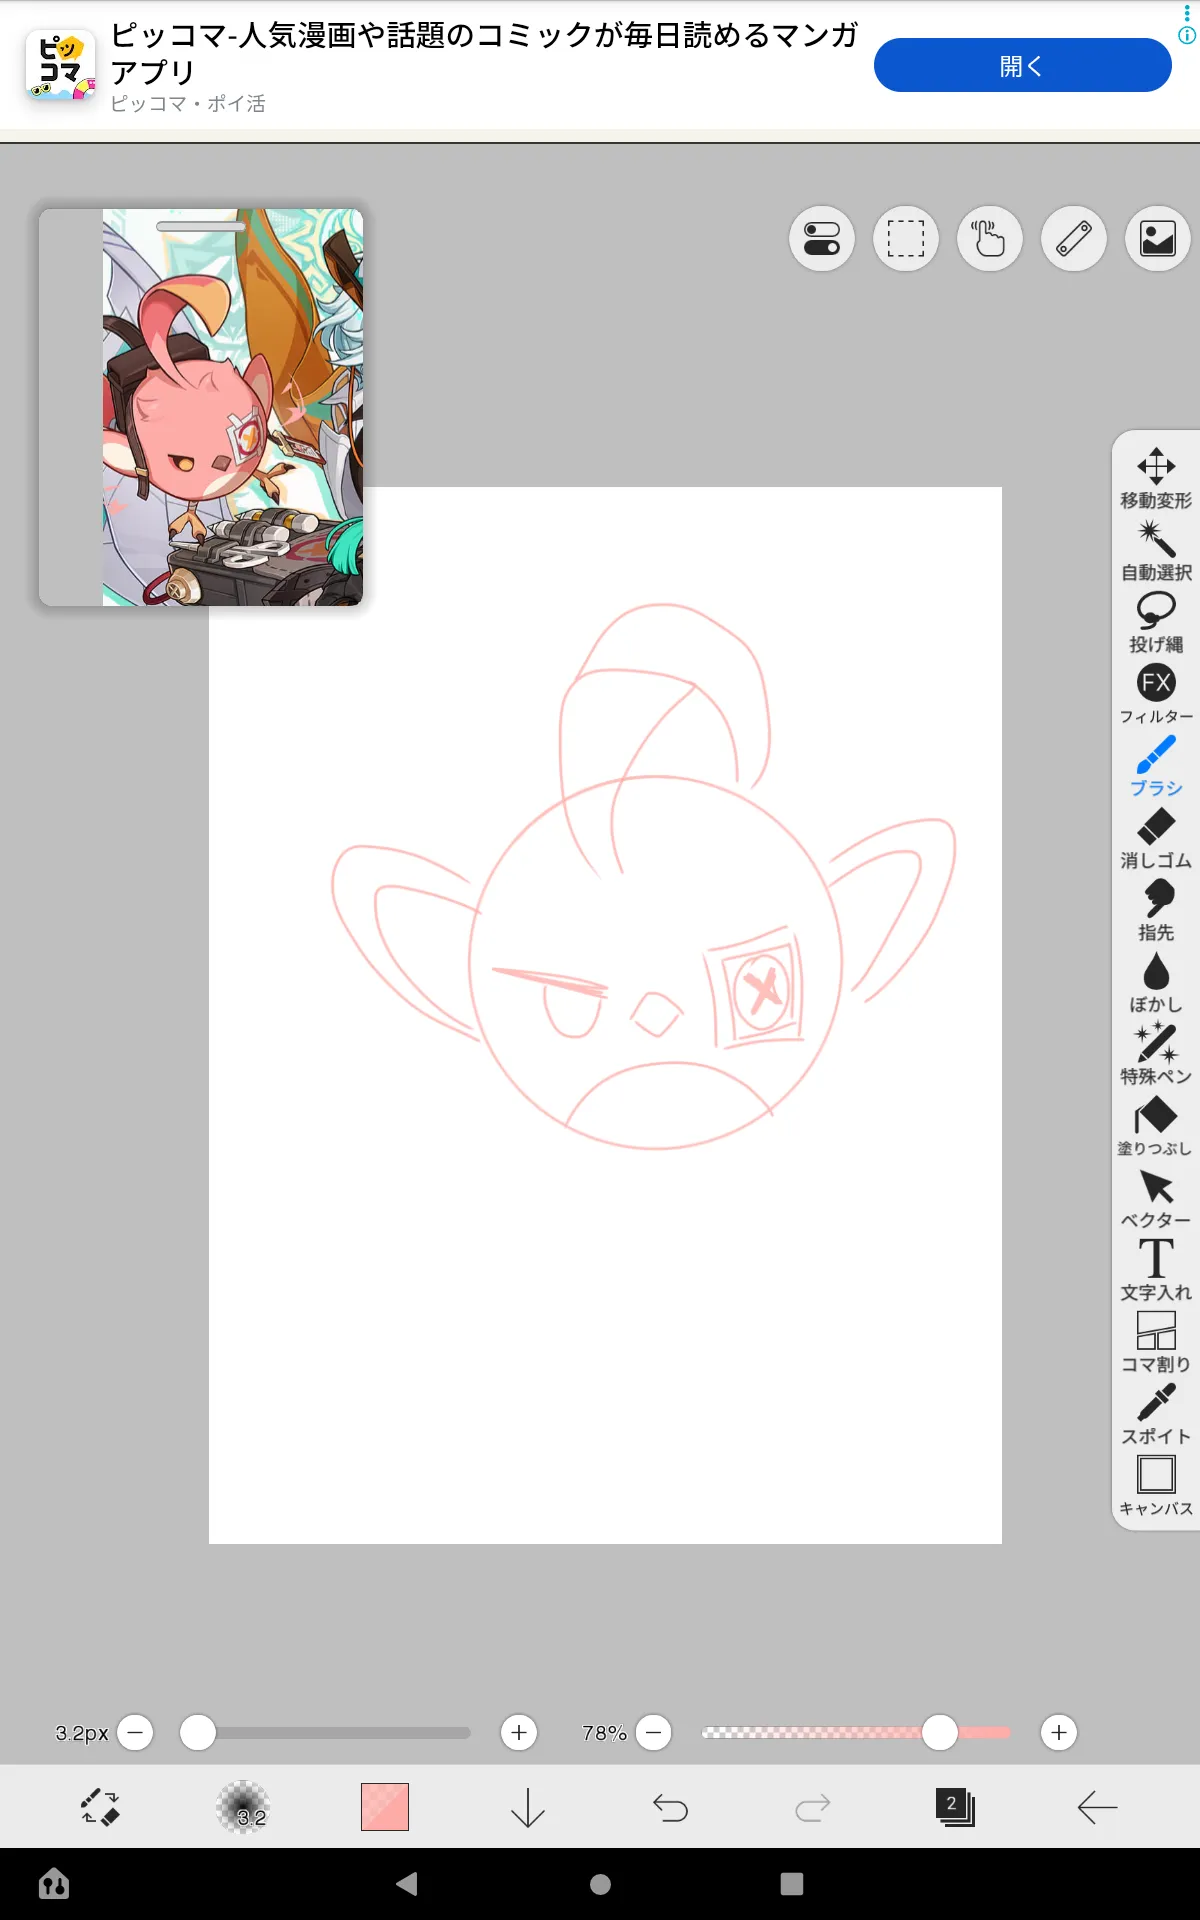This screenshot has width=1200, height=1920.
Task: Open the ruler tool icon
Action: click(x=1074, y=239)
